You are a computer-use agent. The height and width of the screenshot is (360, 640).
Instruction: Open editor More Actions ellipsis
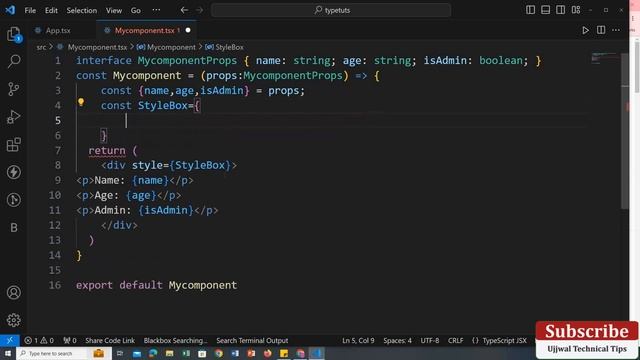tap(616, 30)
